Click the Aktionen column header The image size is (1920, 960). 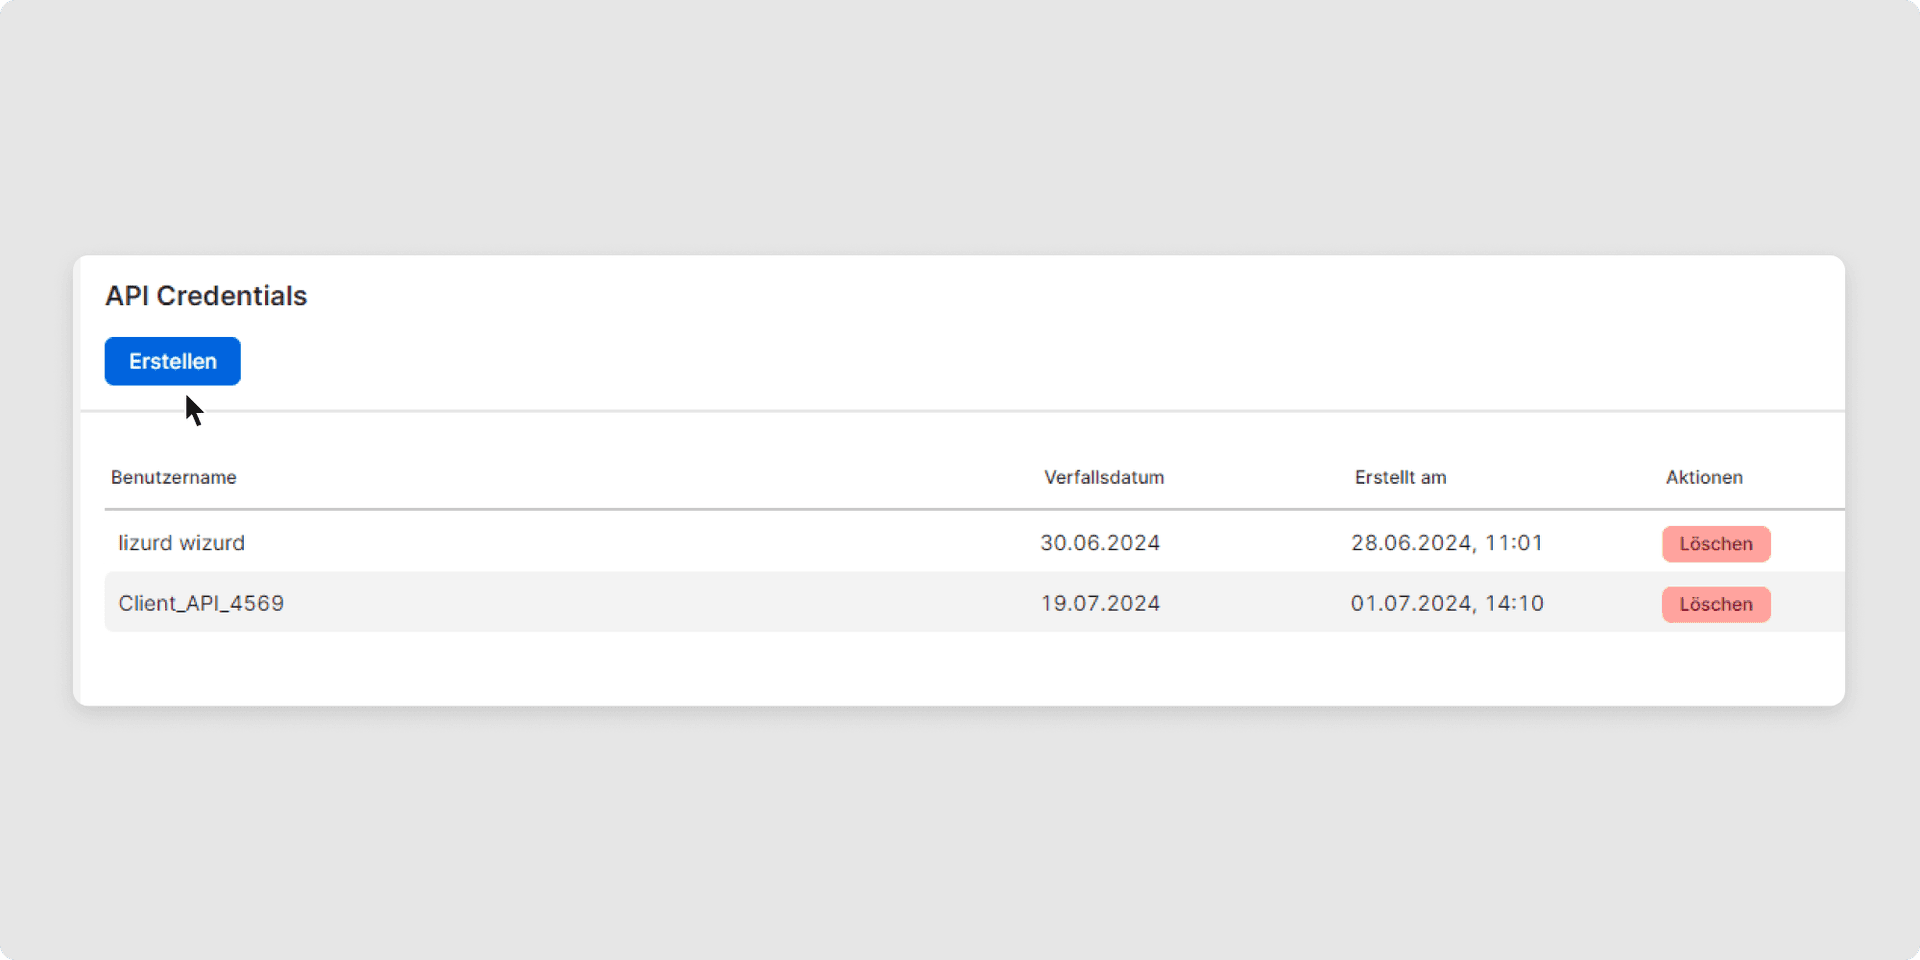tap(1703, 478)
